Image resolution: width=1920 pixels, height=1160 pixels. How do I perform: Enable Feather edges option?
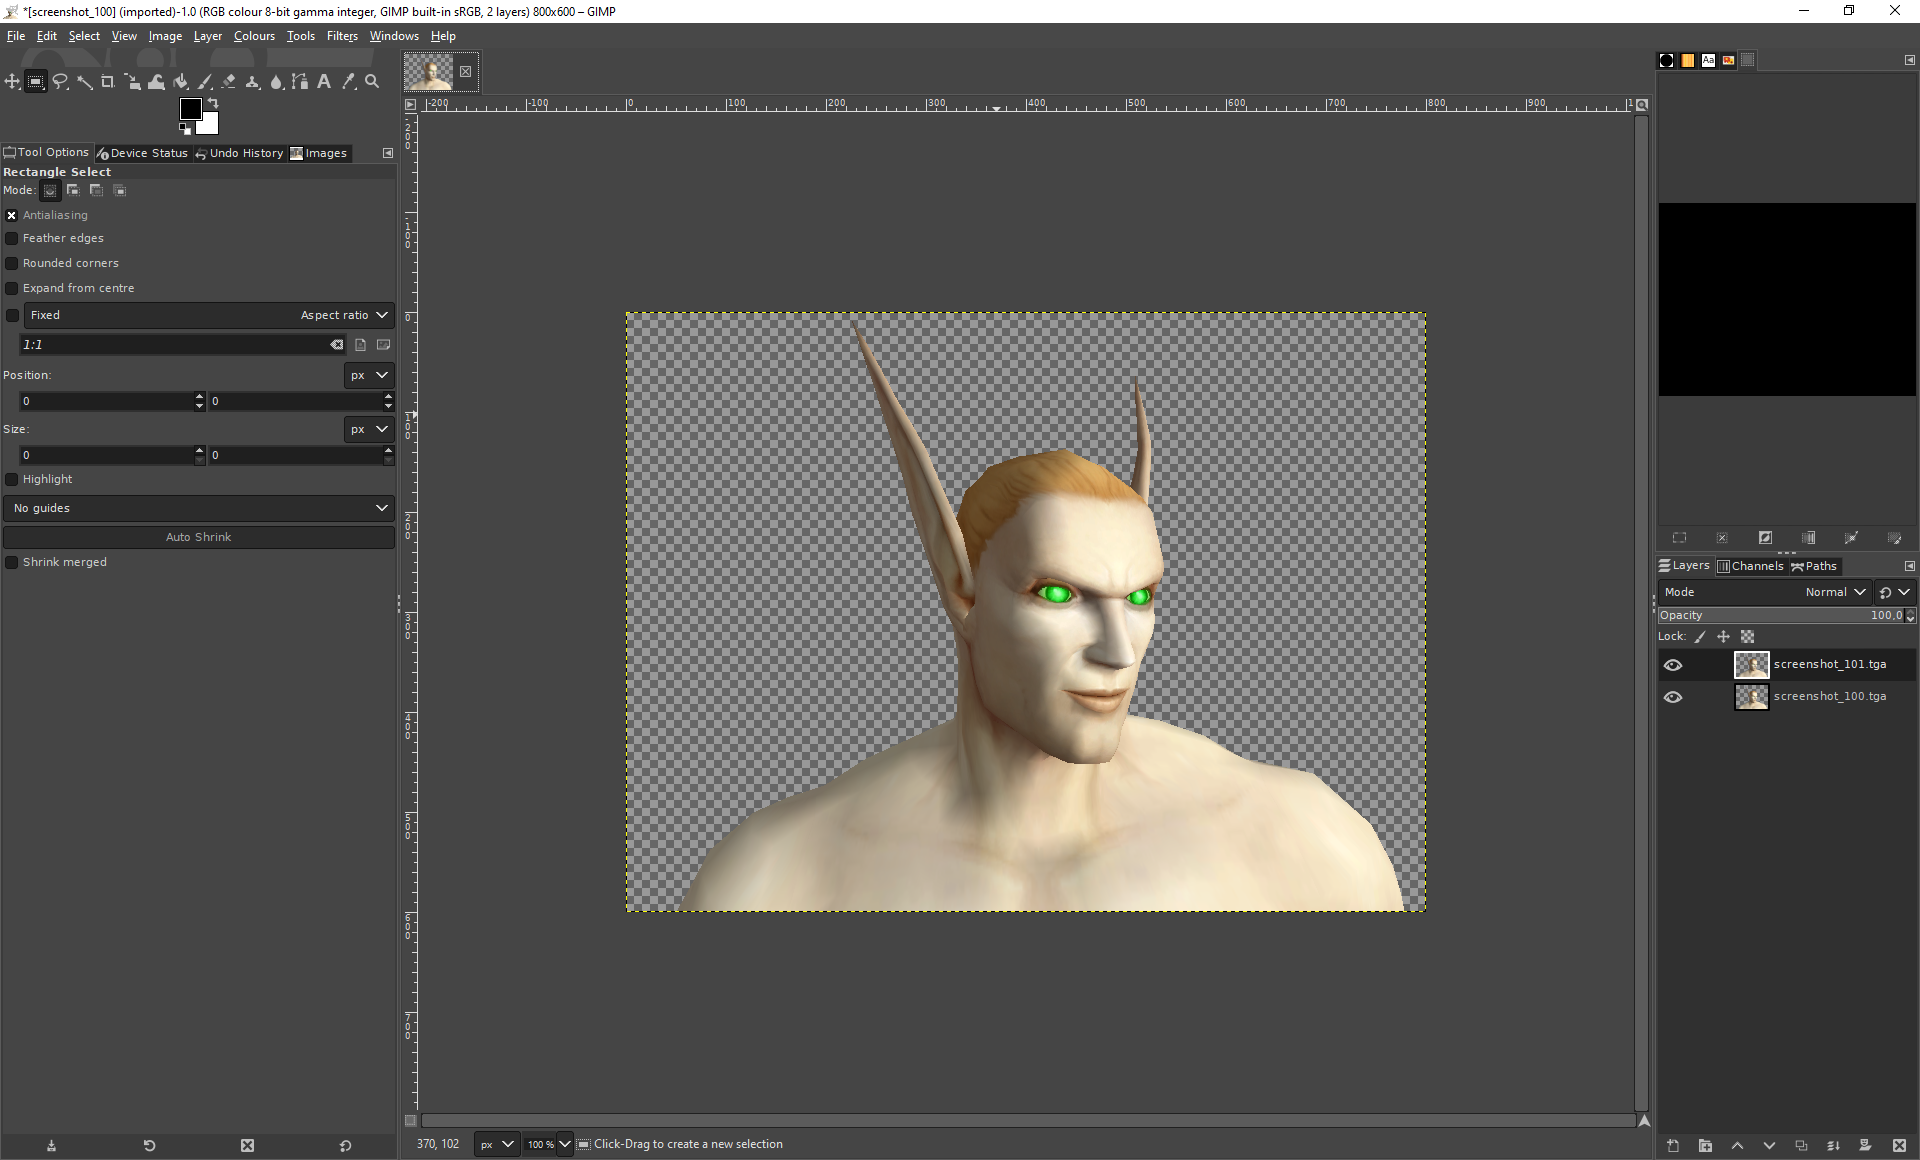click(12, 238)
